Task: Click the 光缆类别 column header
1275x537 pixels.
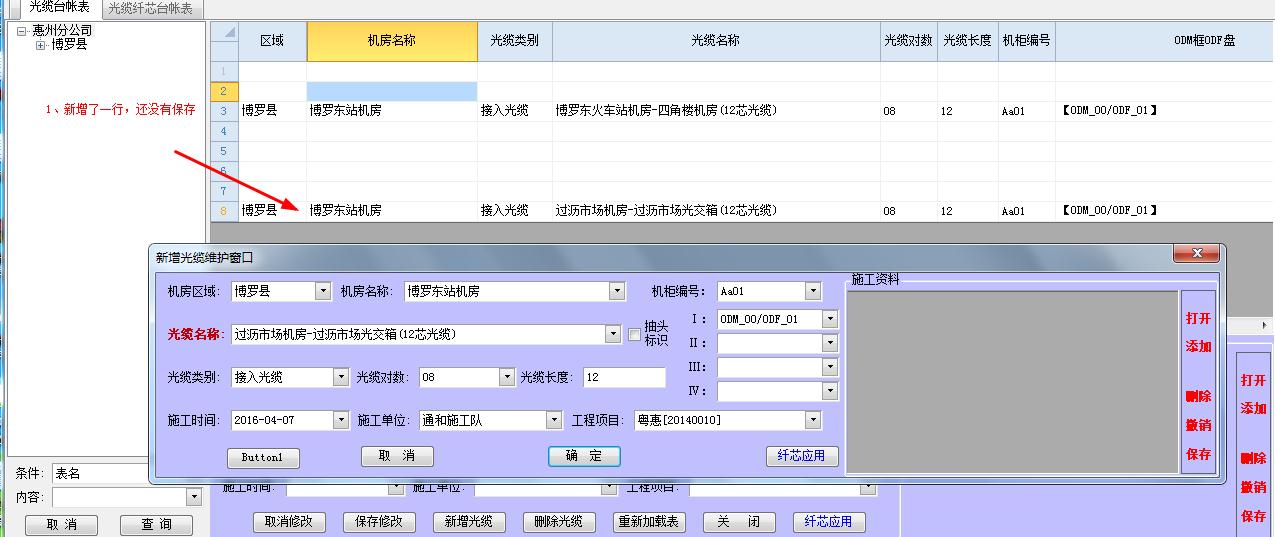Action: click(x=514, y=41)
